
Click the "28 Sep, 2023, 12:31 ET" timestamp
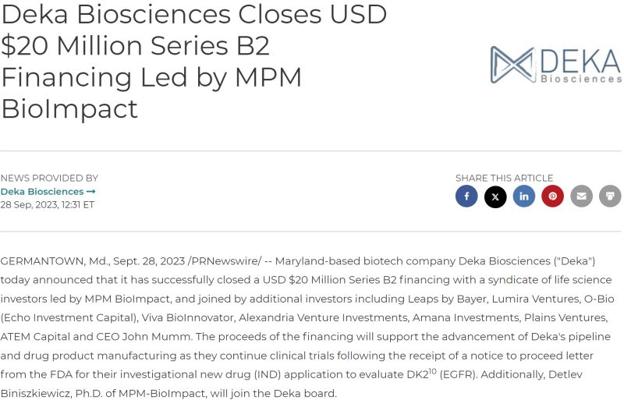click(x=47, y=204)
